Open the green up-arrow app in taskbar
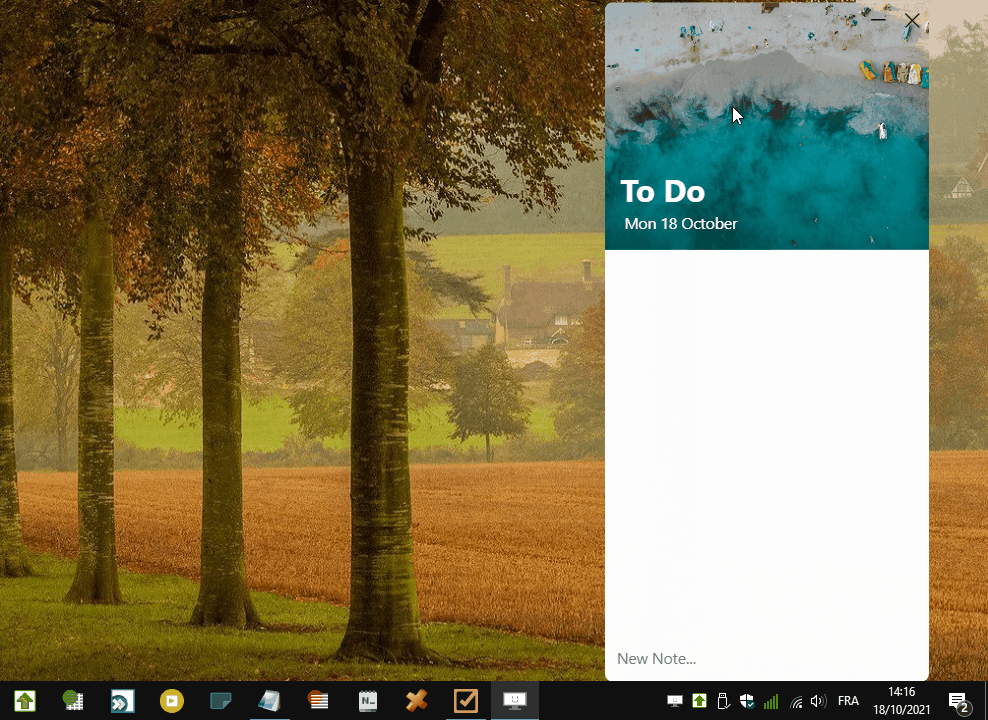988x720 pixels. coord(25,700)
